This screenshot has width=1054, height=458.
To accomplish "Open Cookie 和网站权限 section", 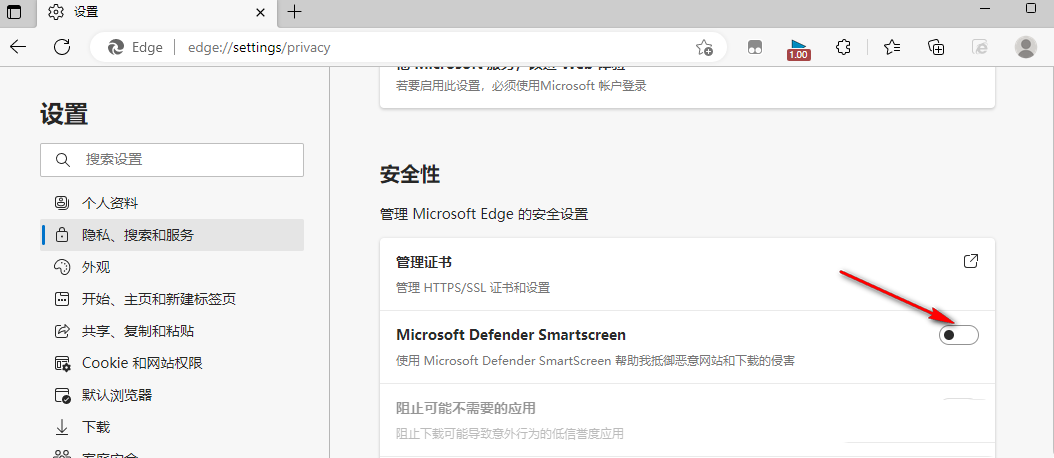I will click(x=172, y=363).
